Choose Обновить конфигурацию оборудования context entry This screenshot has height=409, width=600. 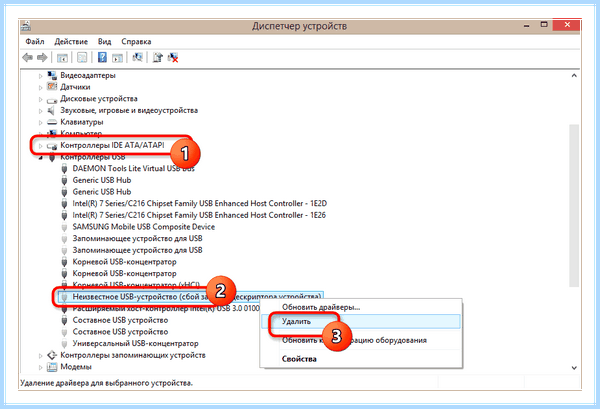354,340
